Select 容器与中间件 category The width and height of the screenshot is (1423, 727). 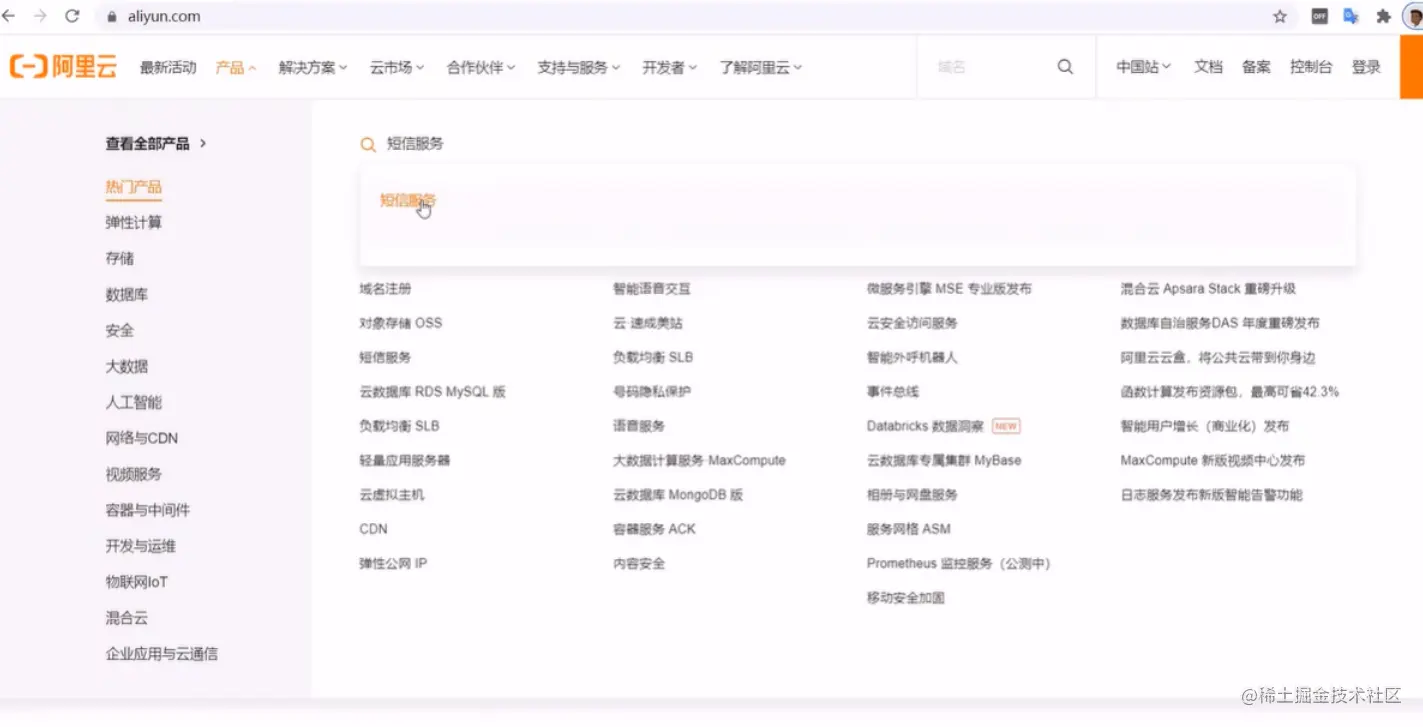(x=147, y=510)
